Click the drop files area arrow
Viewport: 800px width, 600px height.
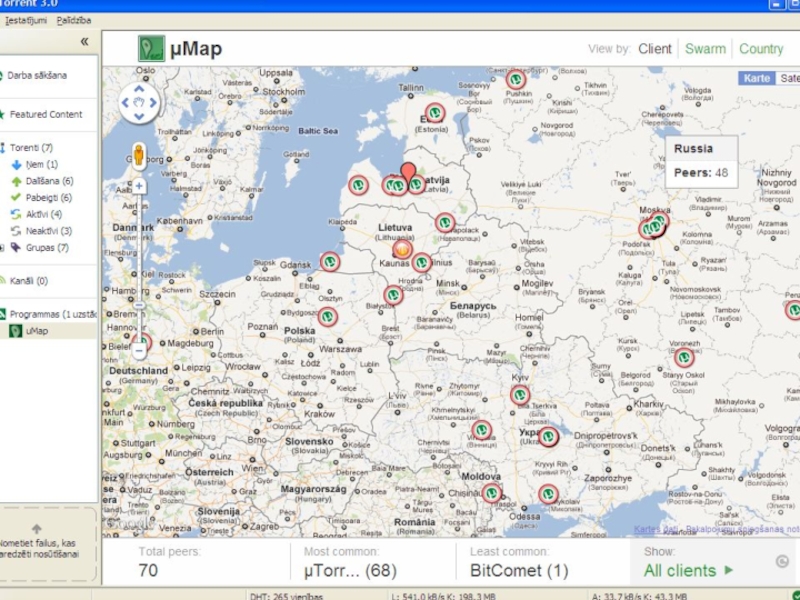(37, 529)
